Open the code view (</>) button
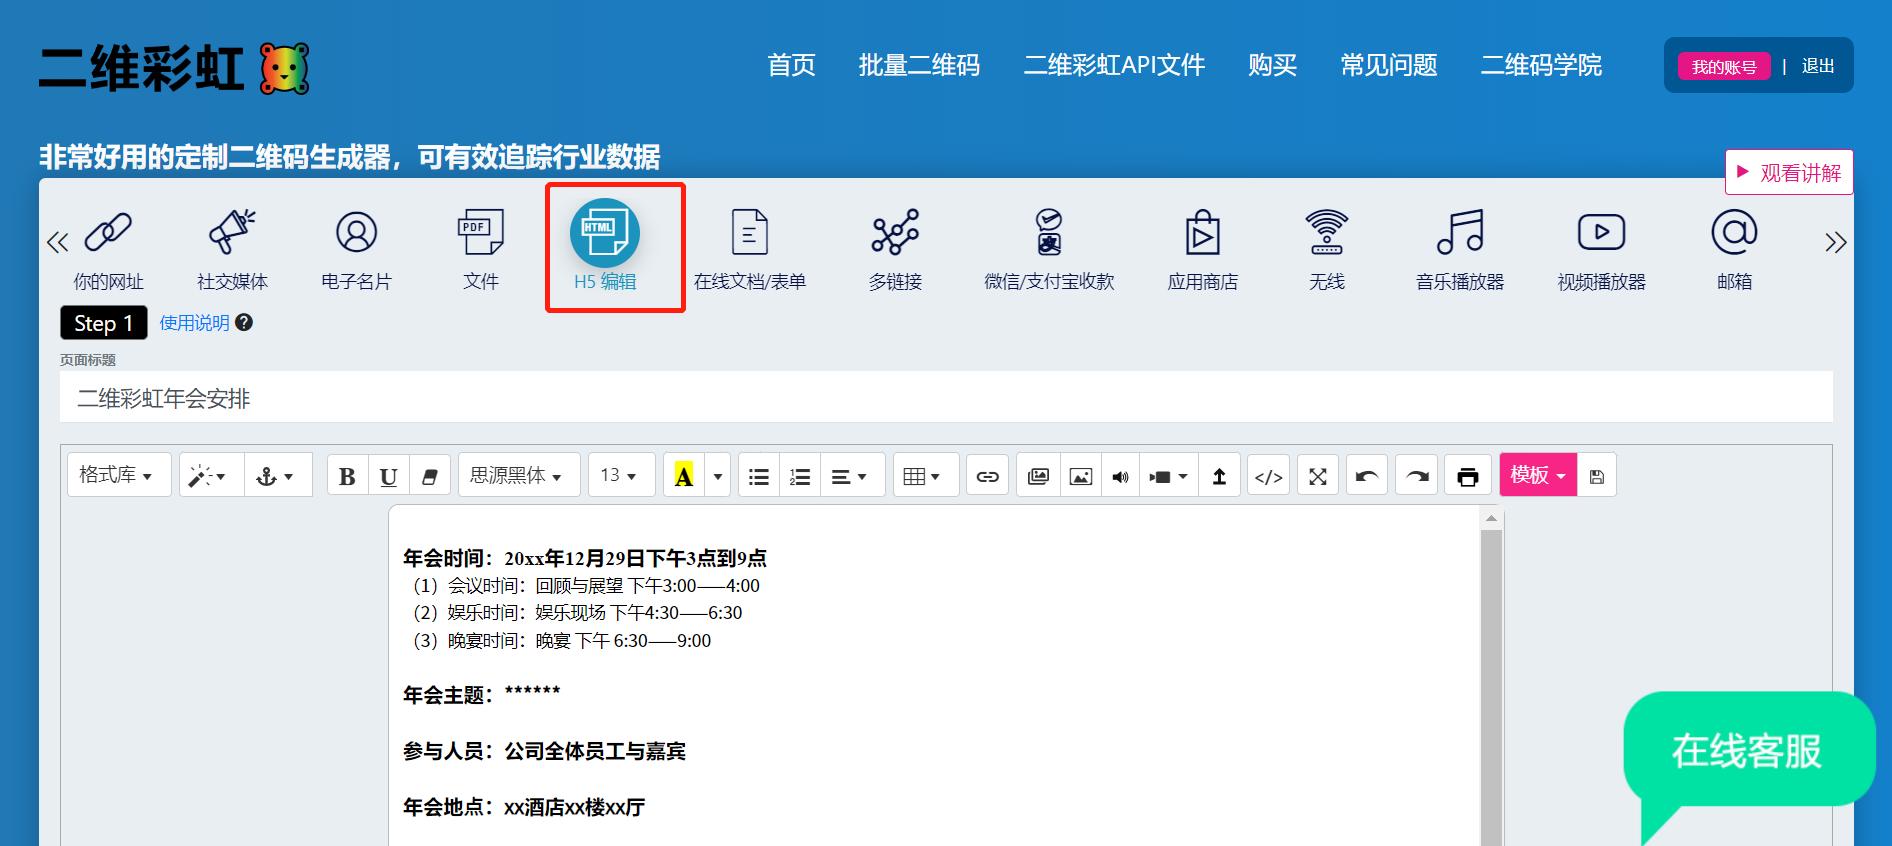The height and width of the screenshot is (846, 1892). (x=1268, y=476)
